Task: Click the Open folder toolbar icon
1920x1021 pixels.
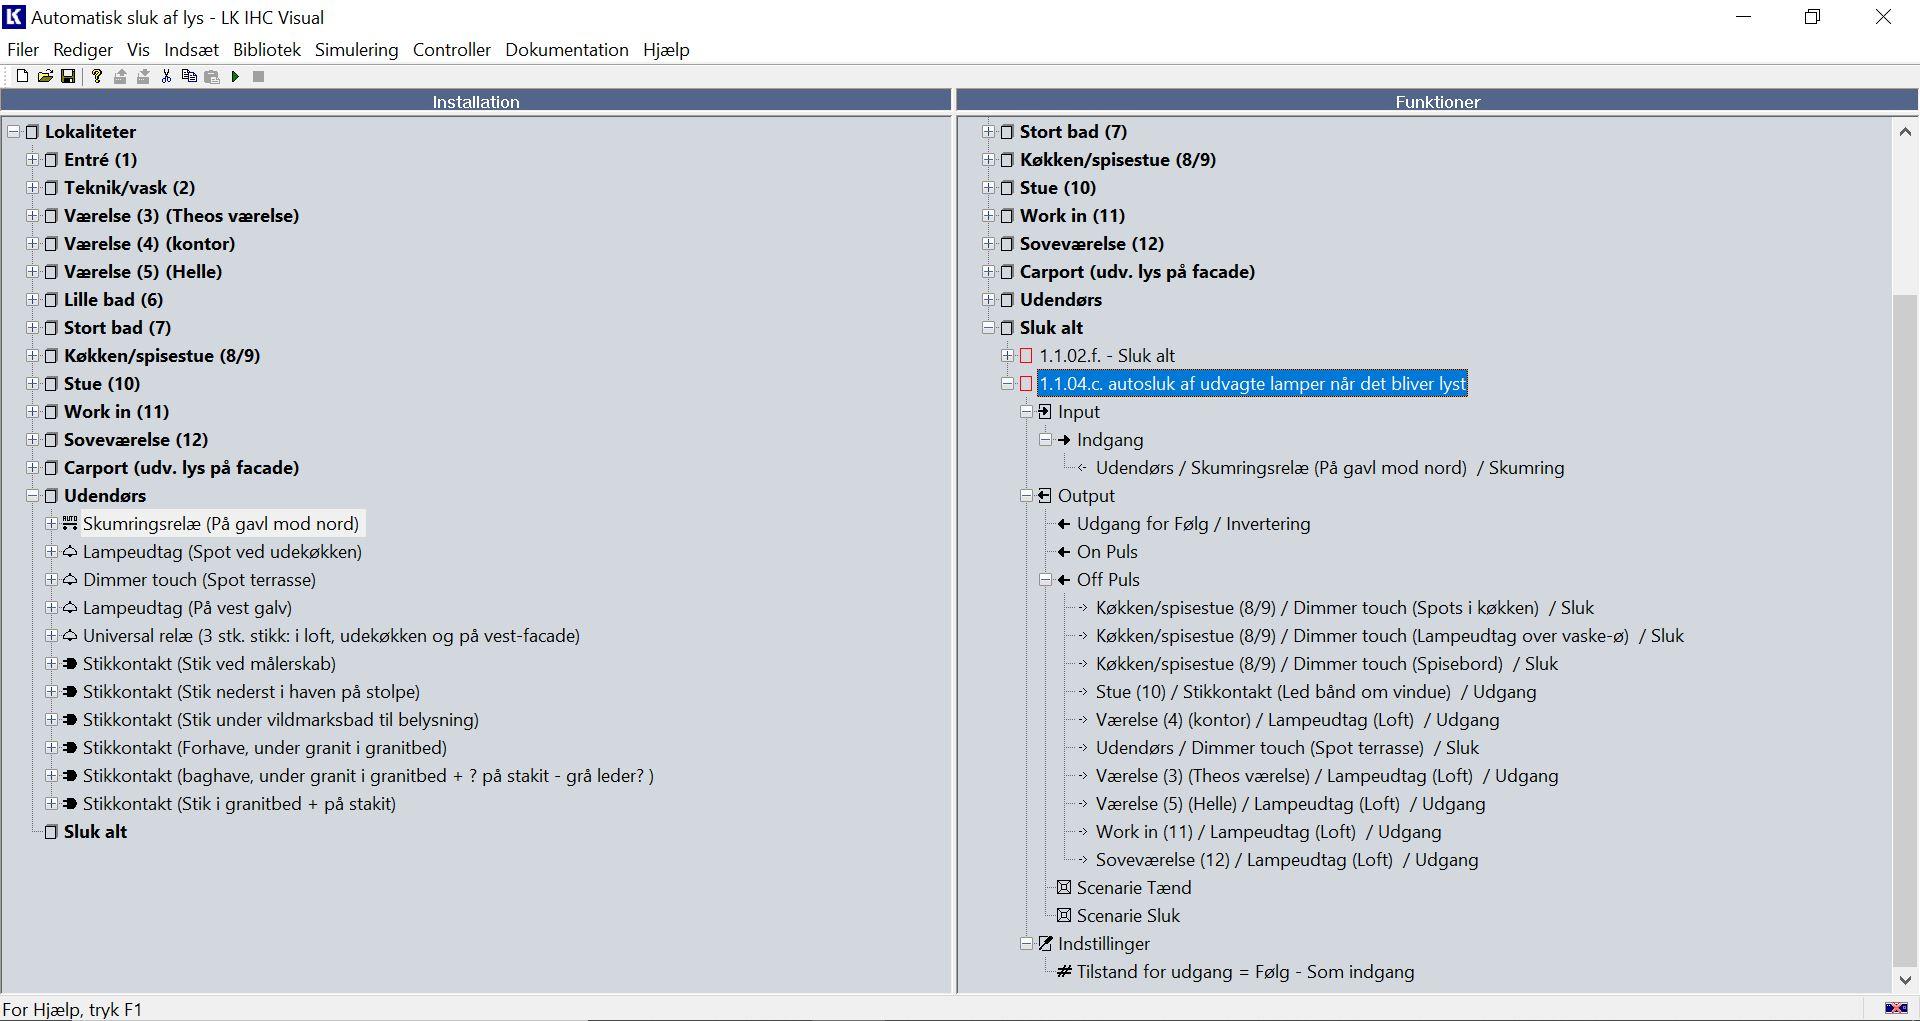Action: point(45,76)
